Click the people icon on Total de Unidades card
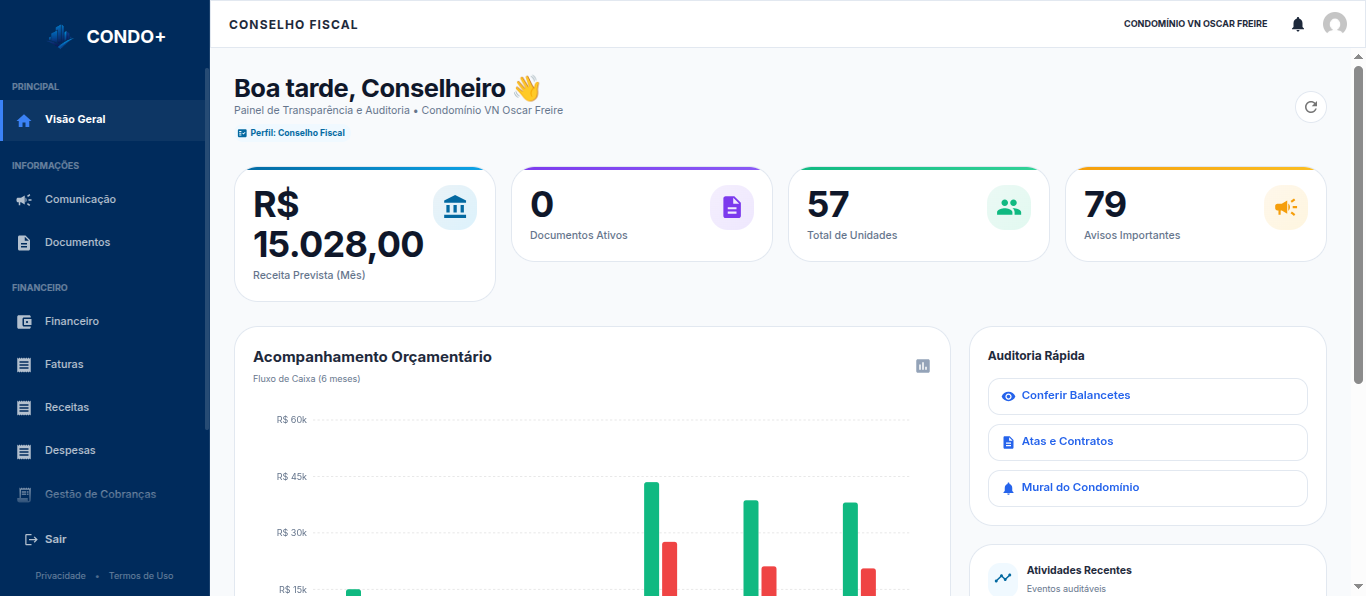1366x596 pixels. tap(1009, 207)
